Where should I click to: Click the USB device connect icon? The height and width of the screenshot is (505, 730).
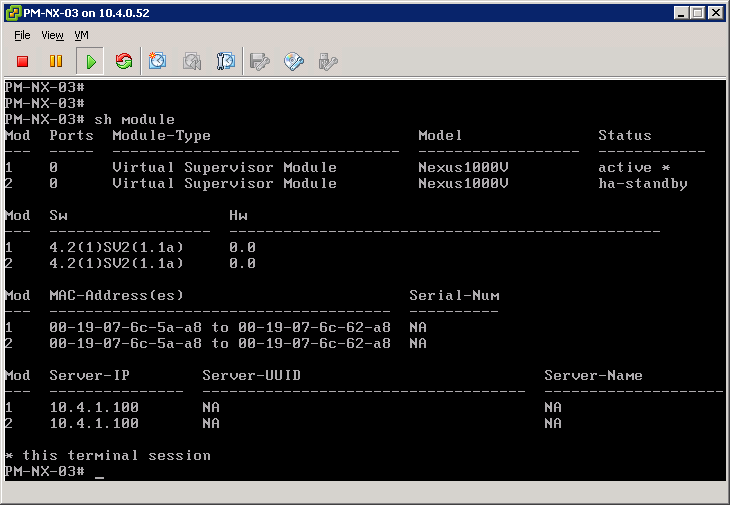328,61
